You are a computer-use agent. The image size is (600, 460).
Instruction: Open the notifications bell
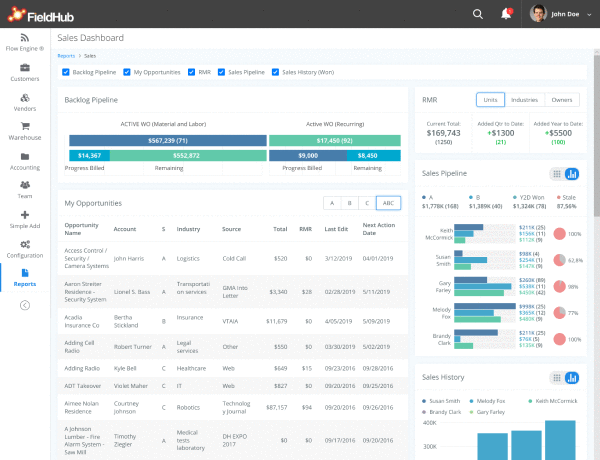[x=506, y=14]
